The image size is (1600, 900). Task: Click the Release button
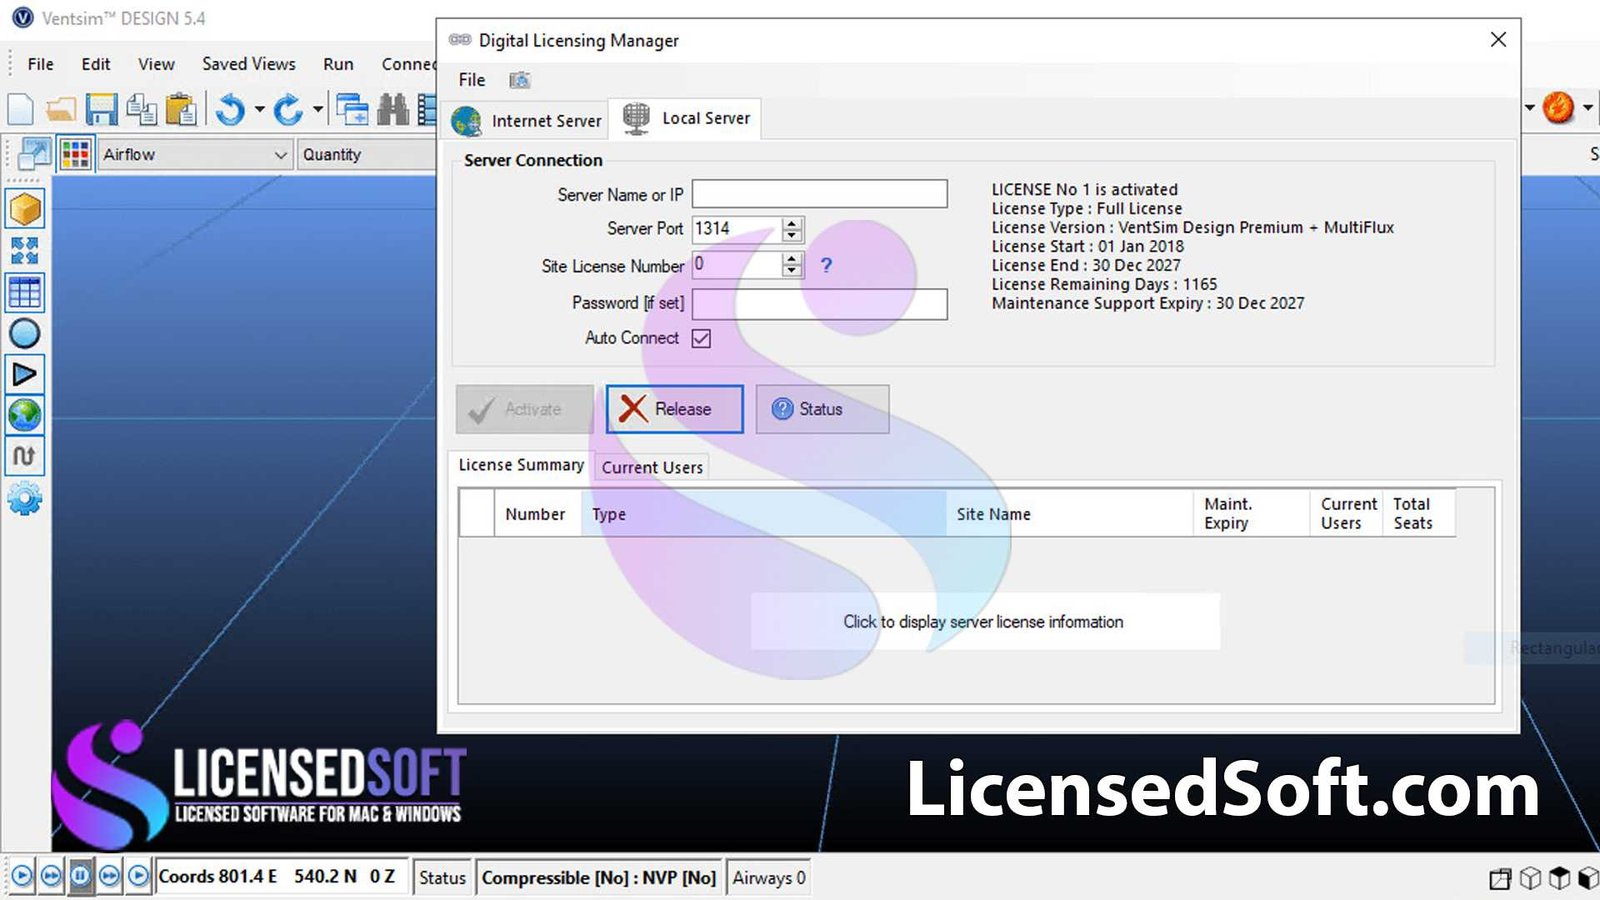point(675,409)
